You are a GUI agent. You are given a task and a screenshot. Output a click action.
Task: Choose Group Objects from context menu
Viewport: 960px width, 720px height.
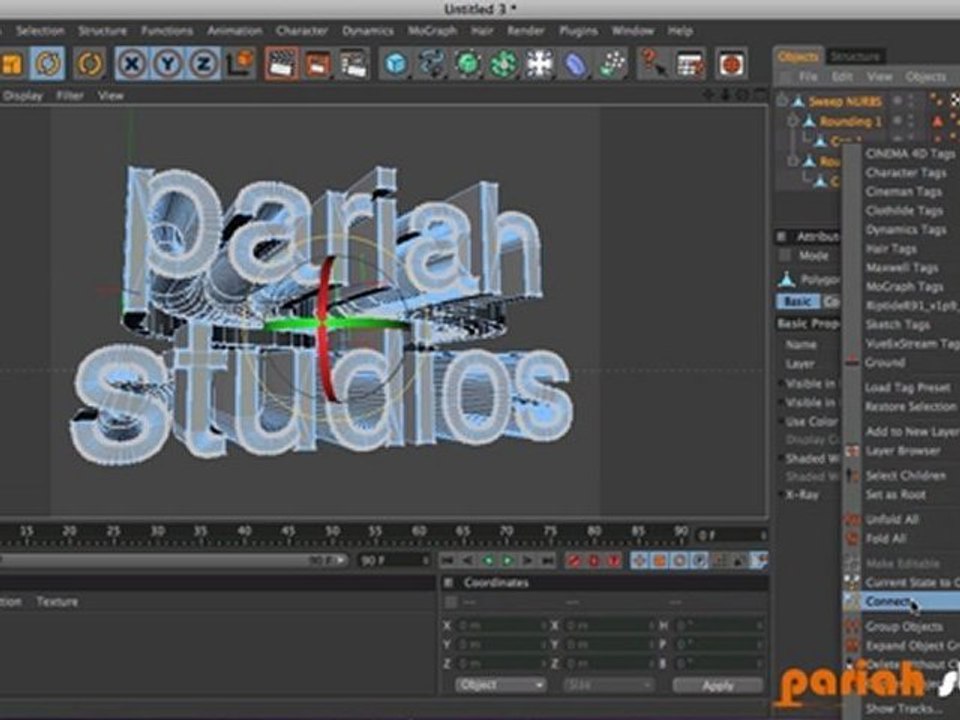pyautogui.click(x=904, y=626)
